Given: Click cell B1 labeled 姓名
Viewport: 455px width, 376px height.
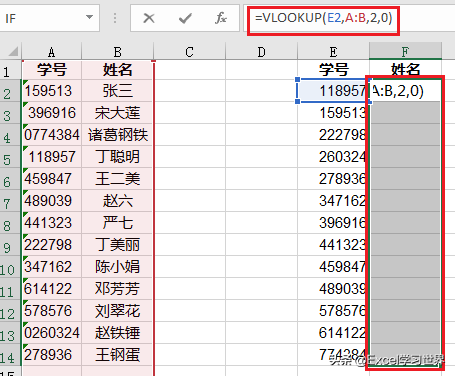Looking at the screenshot, I should (x=118, y=70).
